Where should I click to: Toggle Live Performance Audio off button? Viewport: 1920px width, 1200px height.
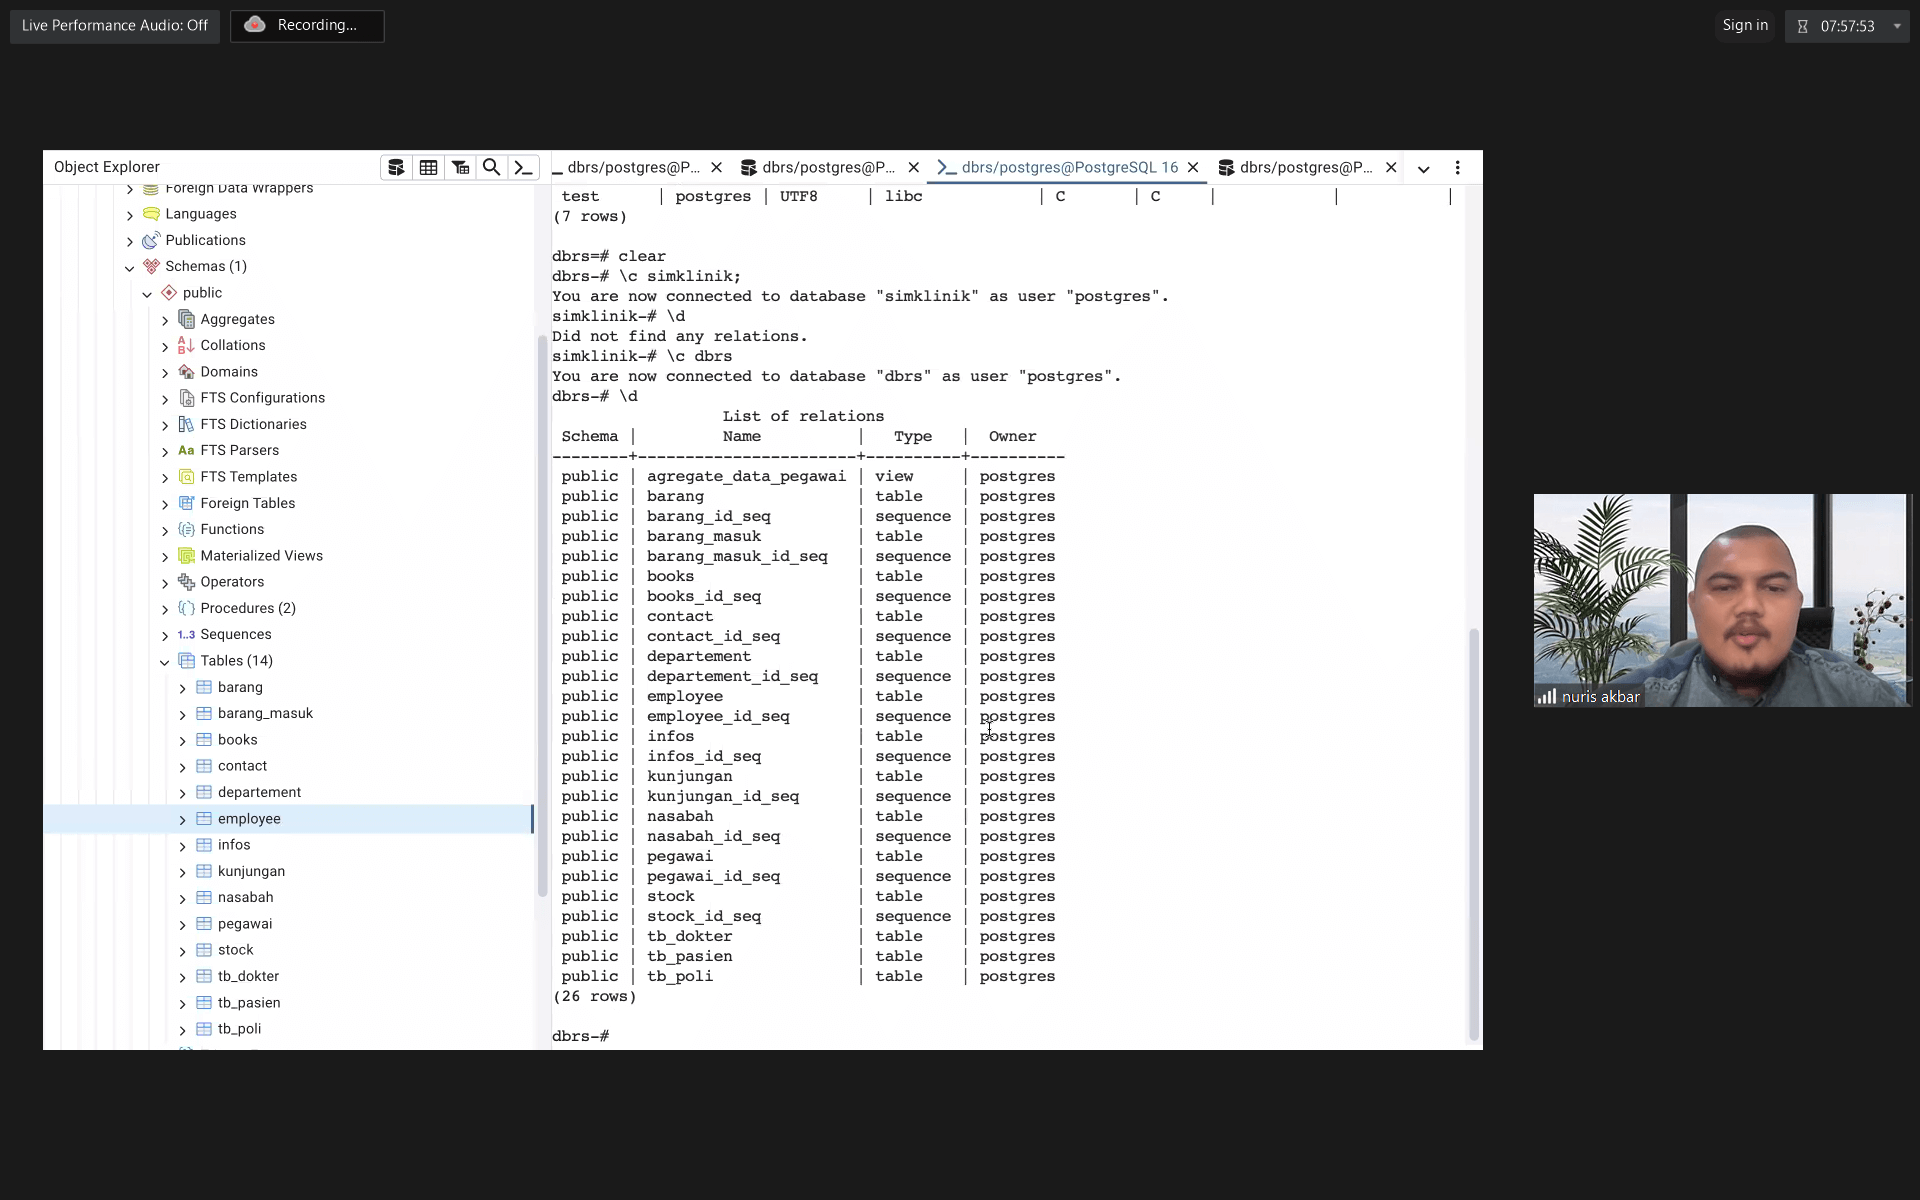click(114, 25)
